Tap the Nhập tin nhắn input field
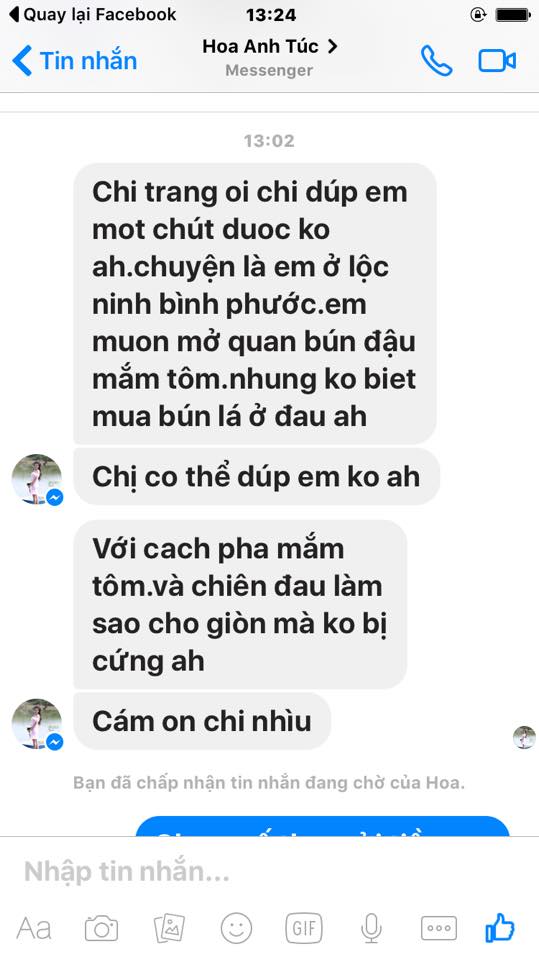 (270, 871)
